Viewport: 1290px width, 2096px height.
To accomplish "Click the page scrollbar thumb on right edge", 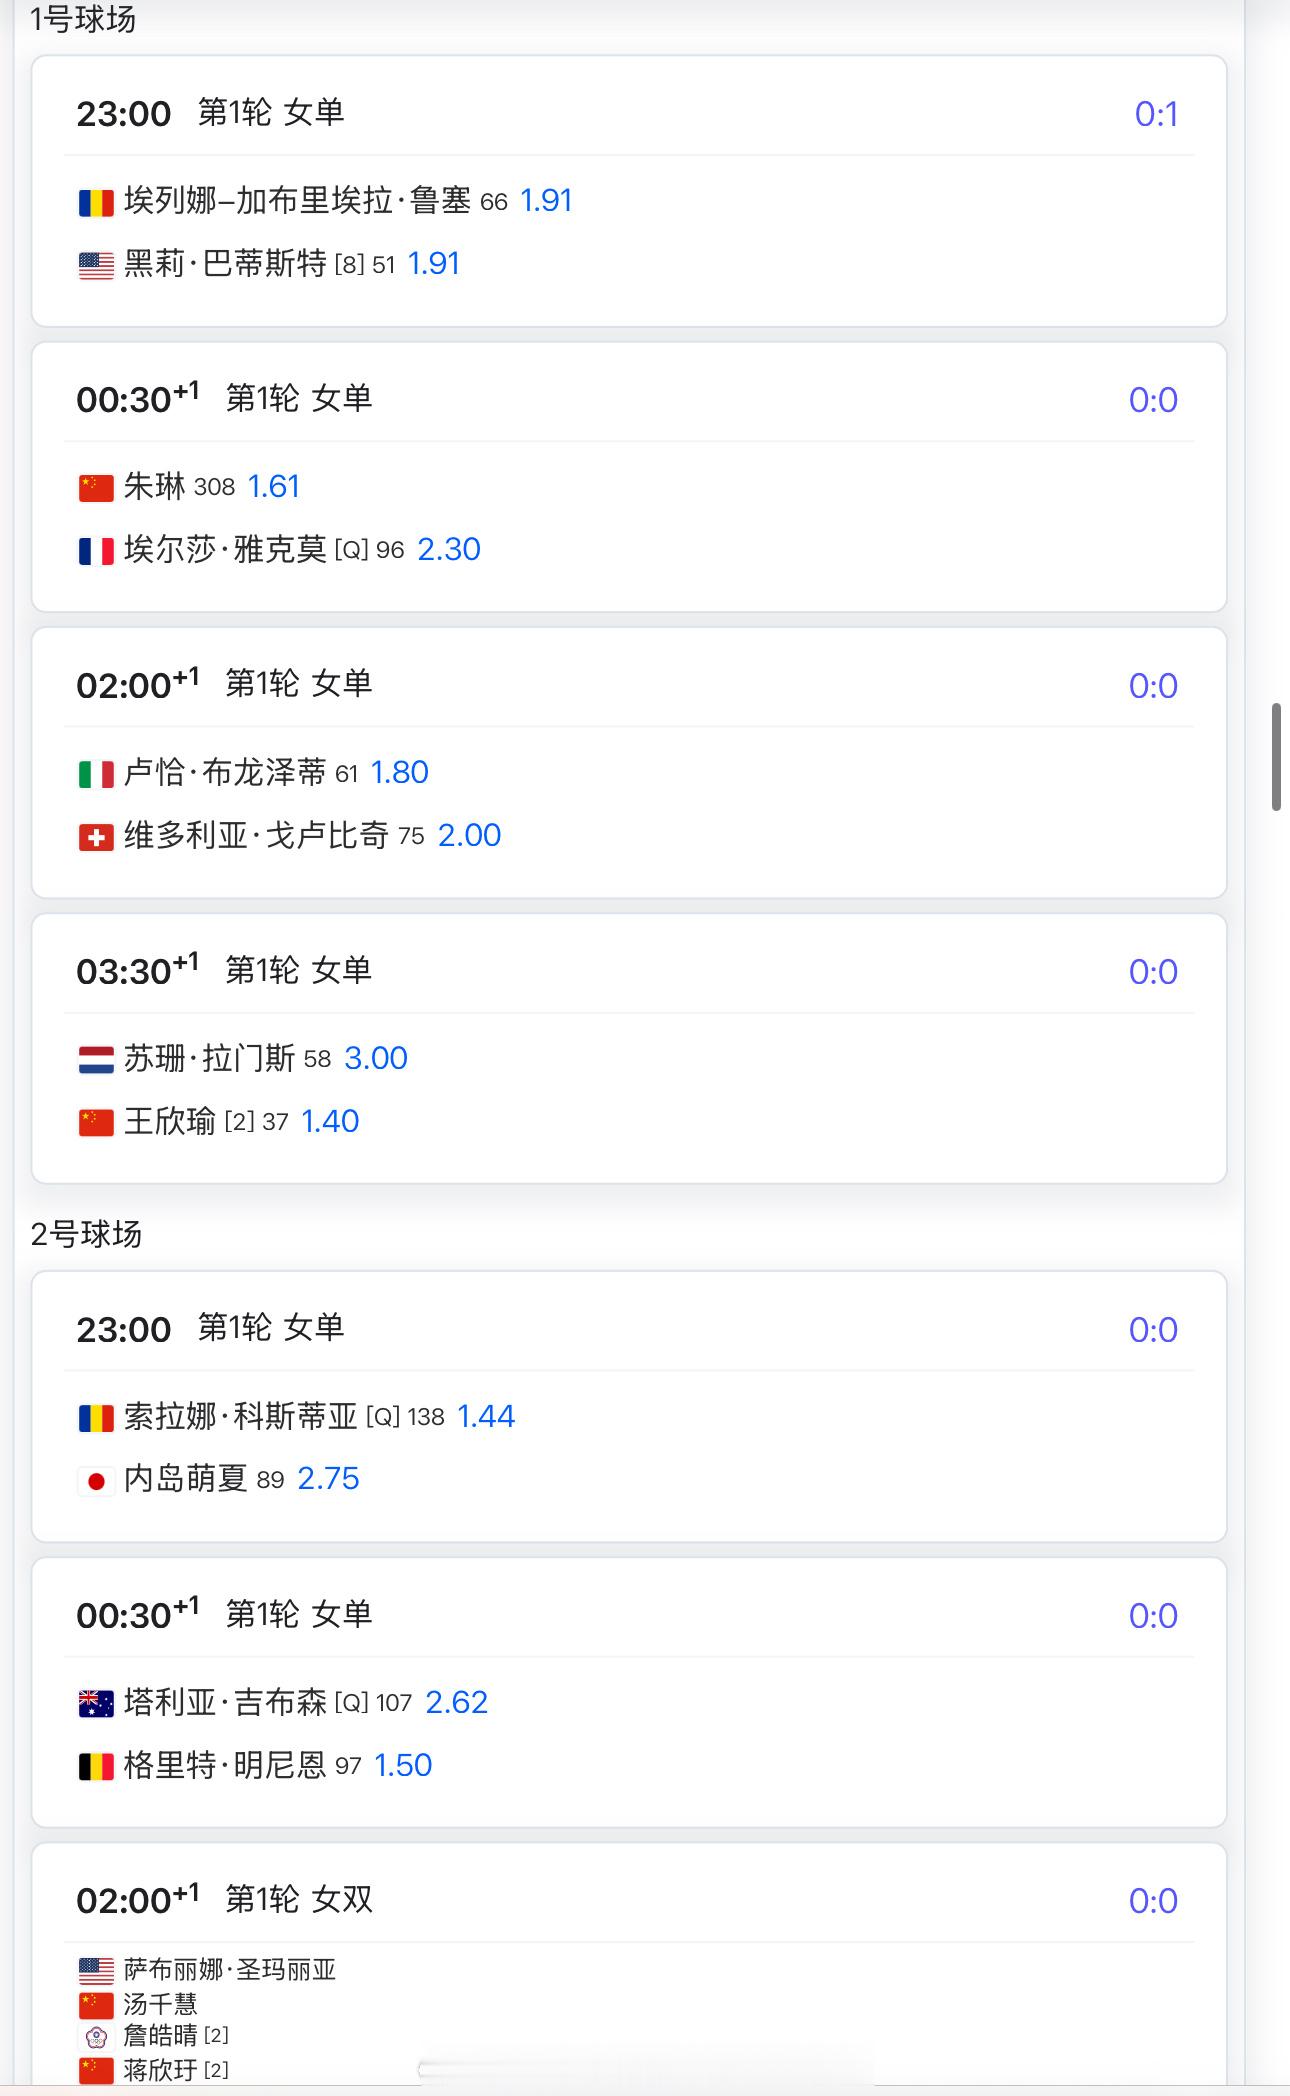I will (1276, 757).
